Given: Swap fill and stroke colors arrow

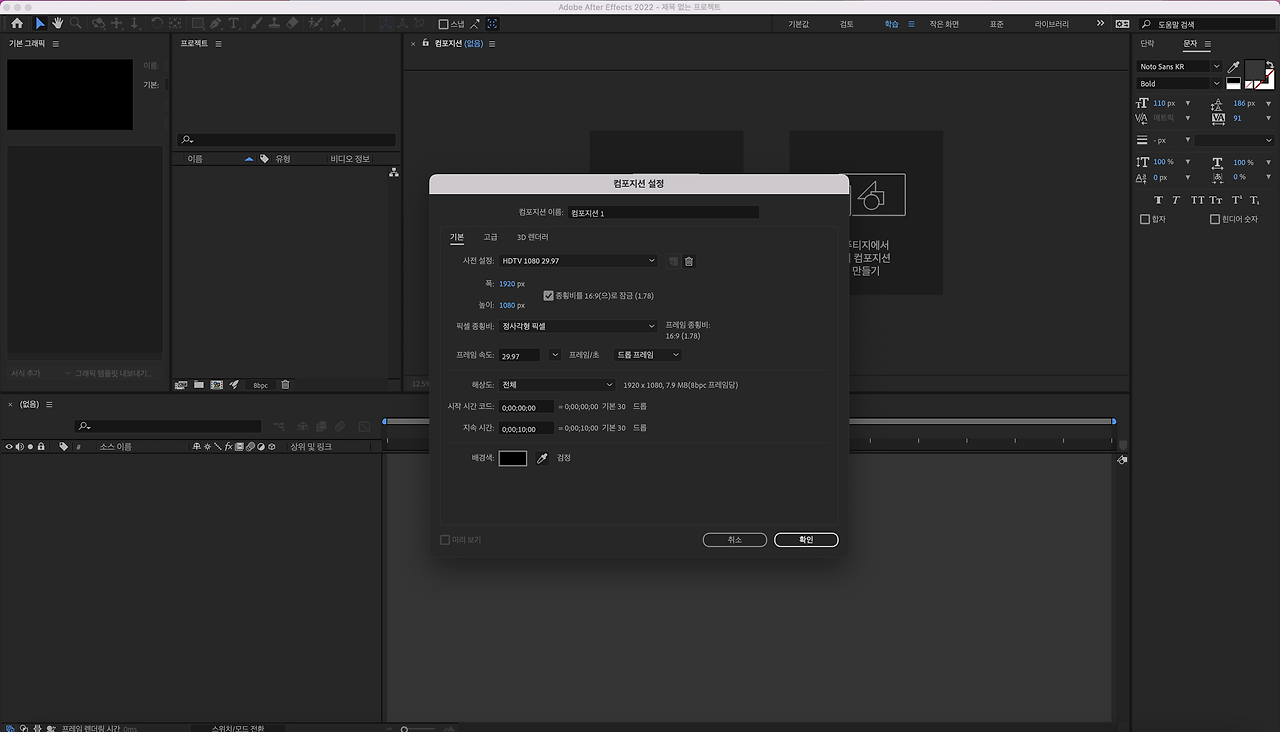Looking at the screenshot, I should coord(1269,66).
